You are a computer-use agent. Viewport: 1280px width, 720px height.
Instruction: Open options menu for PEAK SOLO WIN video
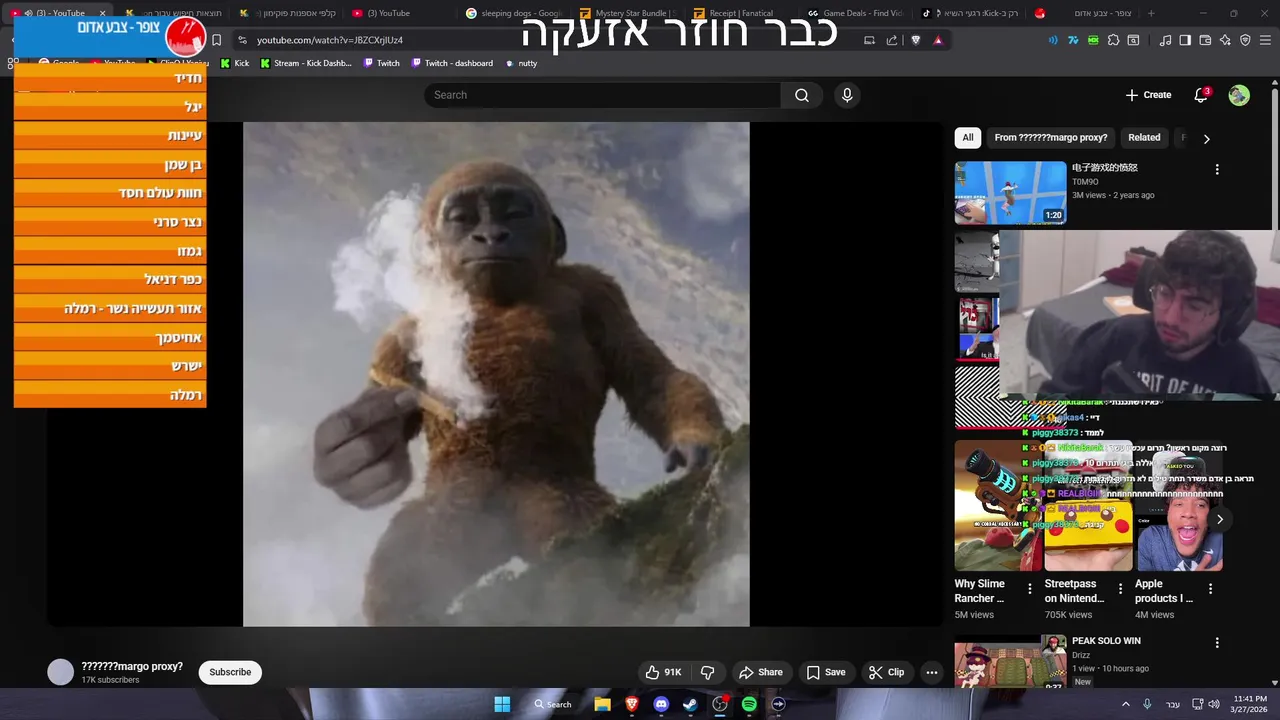pos(1217,642)
